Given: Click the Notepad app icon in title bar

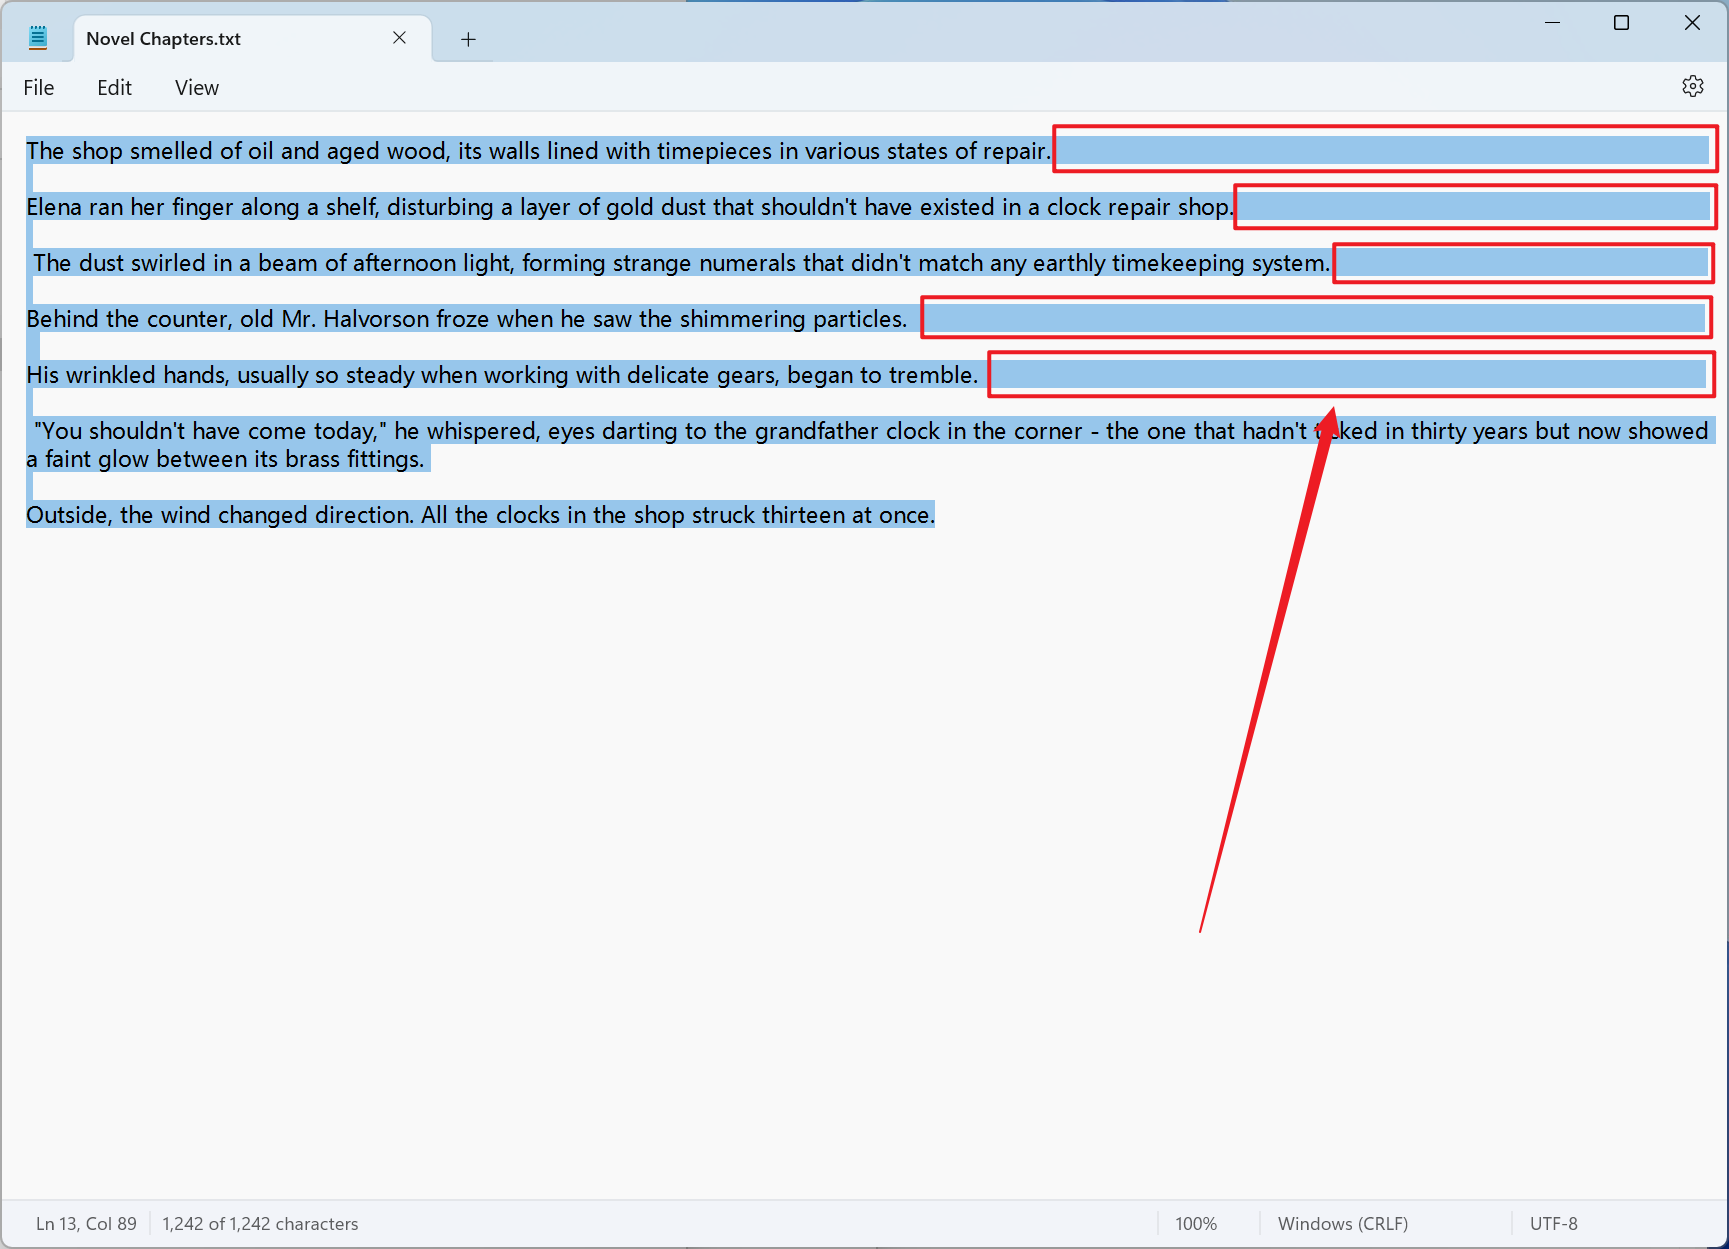Looking at the screenshot, I should 38,39.
